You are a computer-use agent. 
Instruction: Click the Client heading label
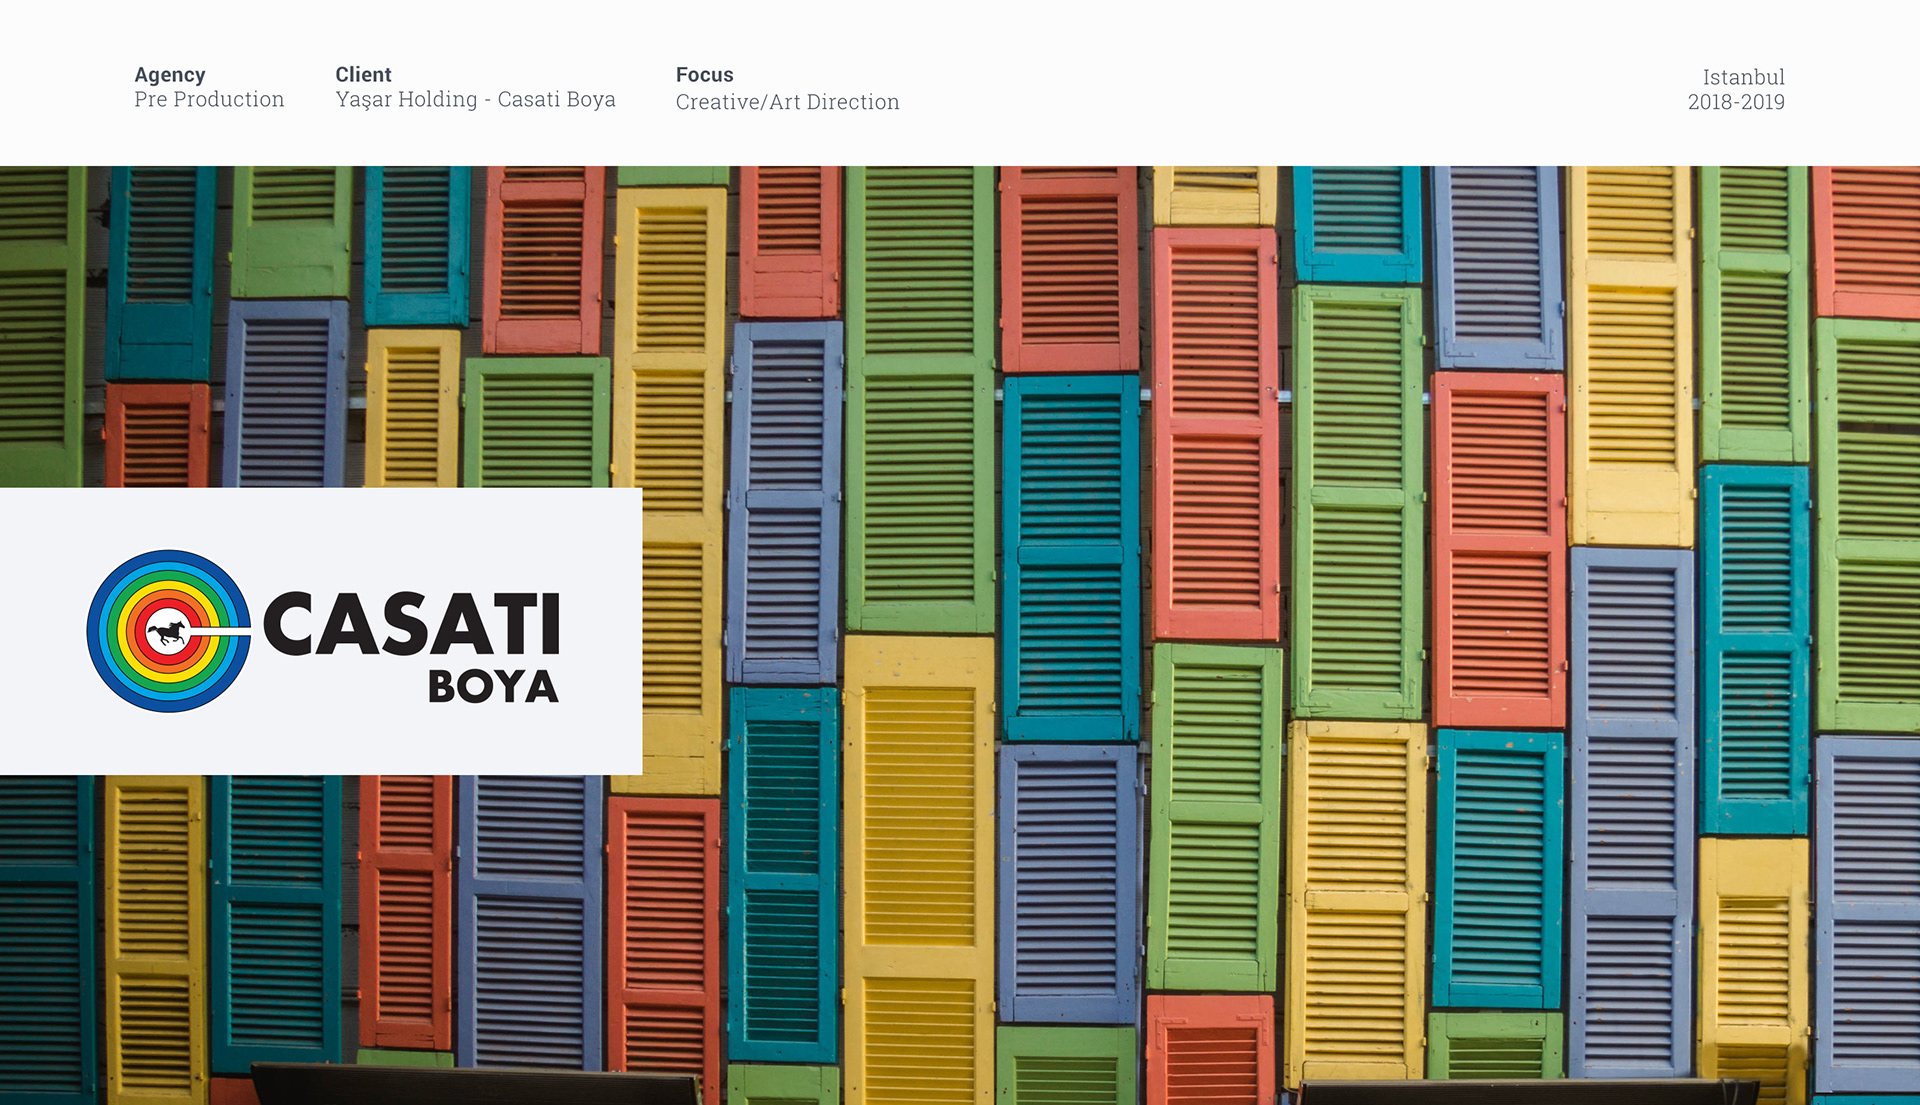tap(363, 75)
